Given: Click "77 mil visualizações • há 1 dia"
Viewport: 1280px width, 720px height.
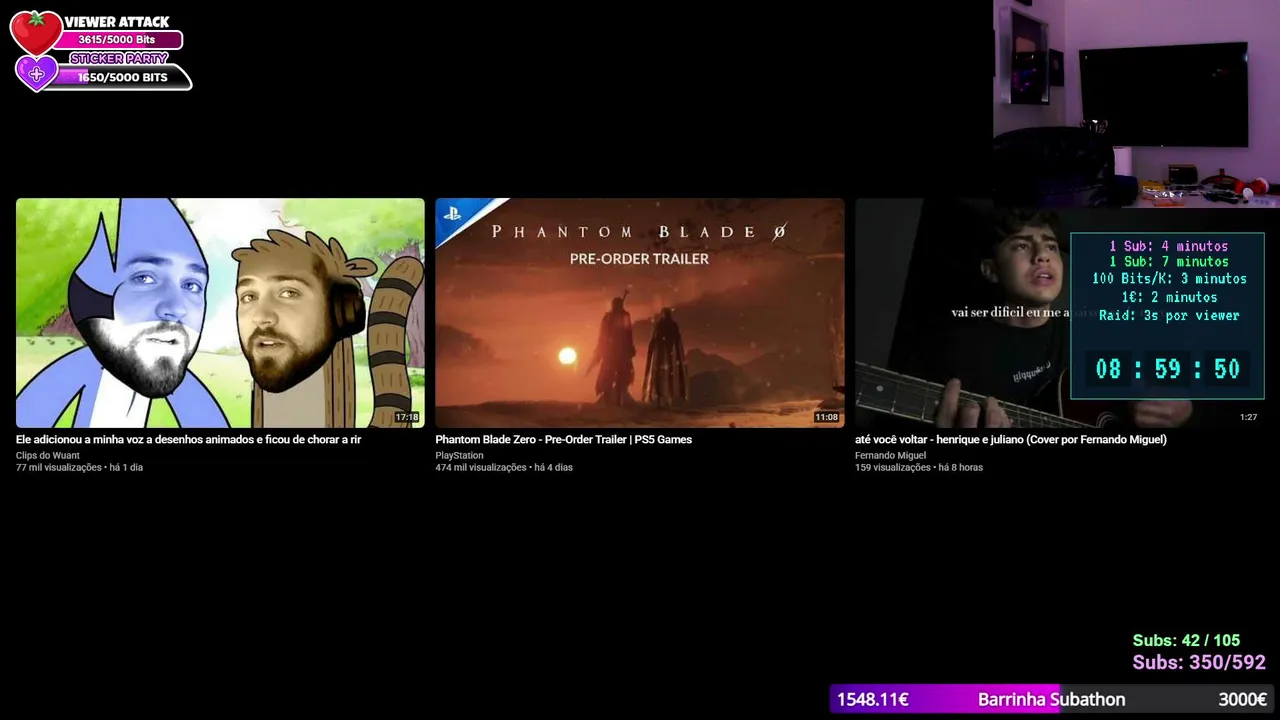Looking at the screenshot, I should (x=79, y=468).
